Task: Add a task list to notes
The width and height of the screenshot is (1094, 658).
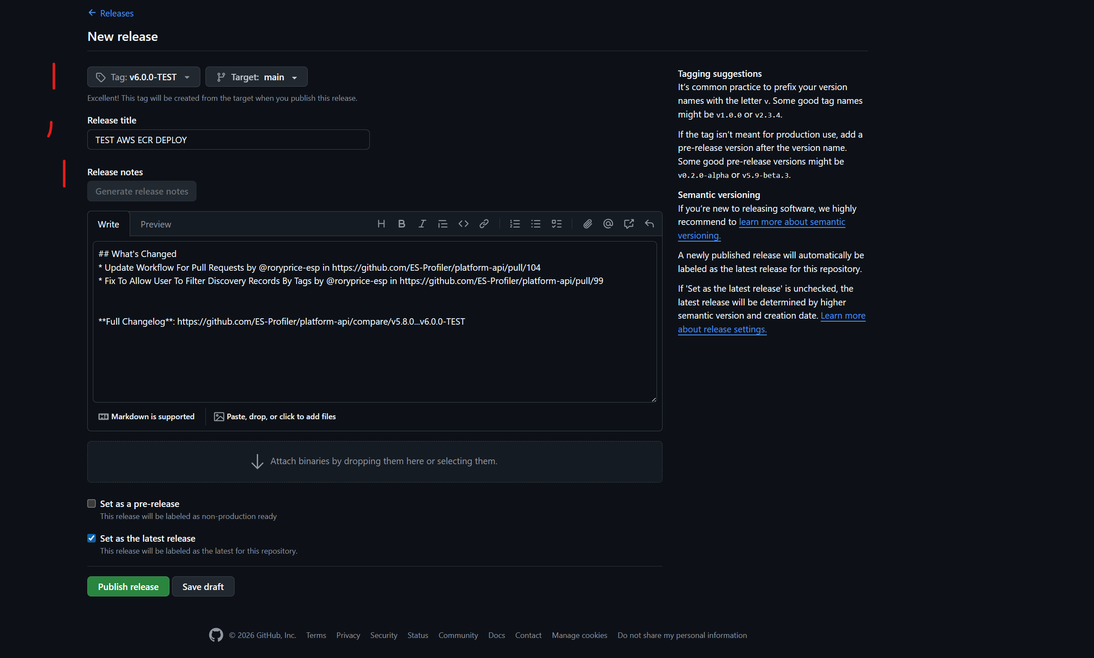Action: tap(557, 224)
